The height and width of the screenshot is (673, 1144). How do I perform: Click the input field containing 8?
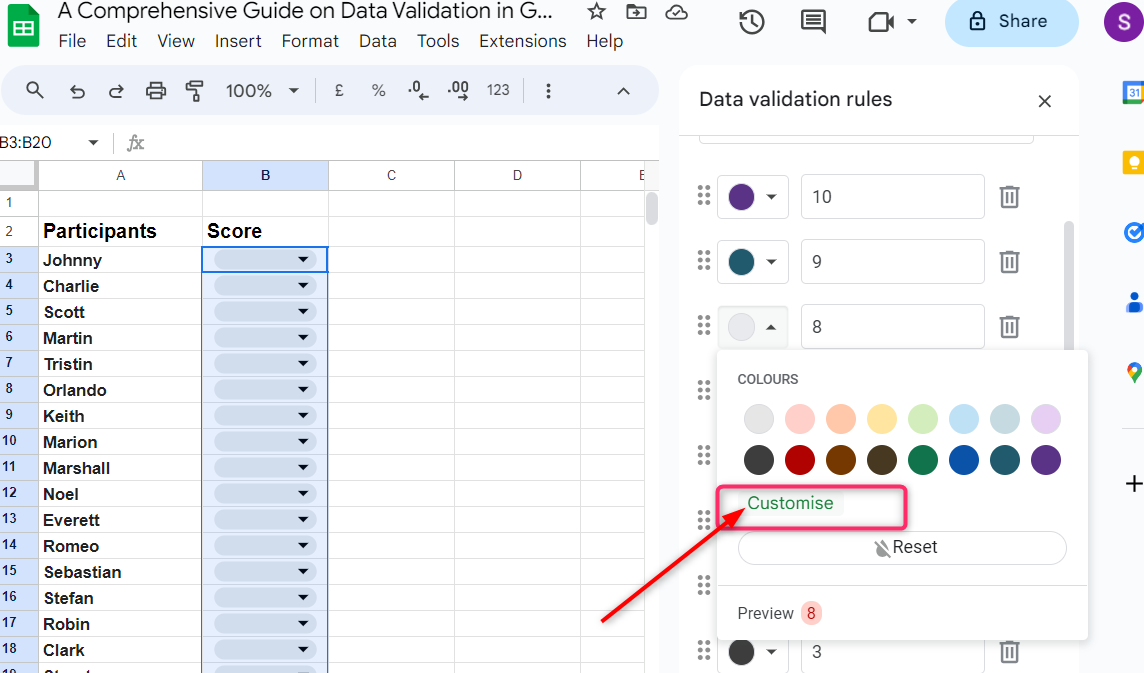click(x=892, y=327)
